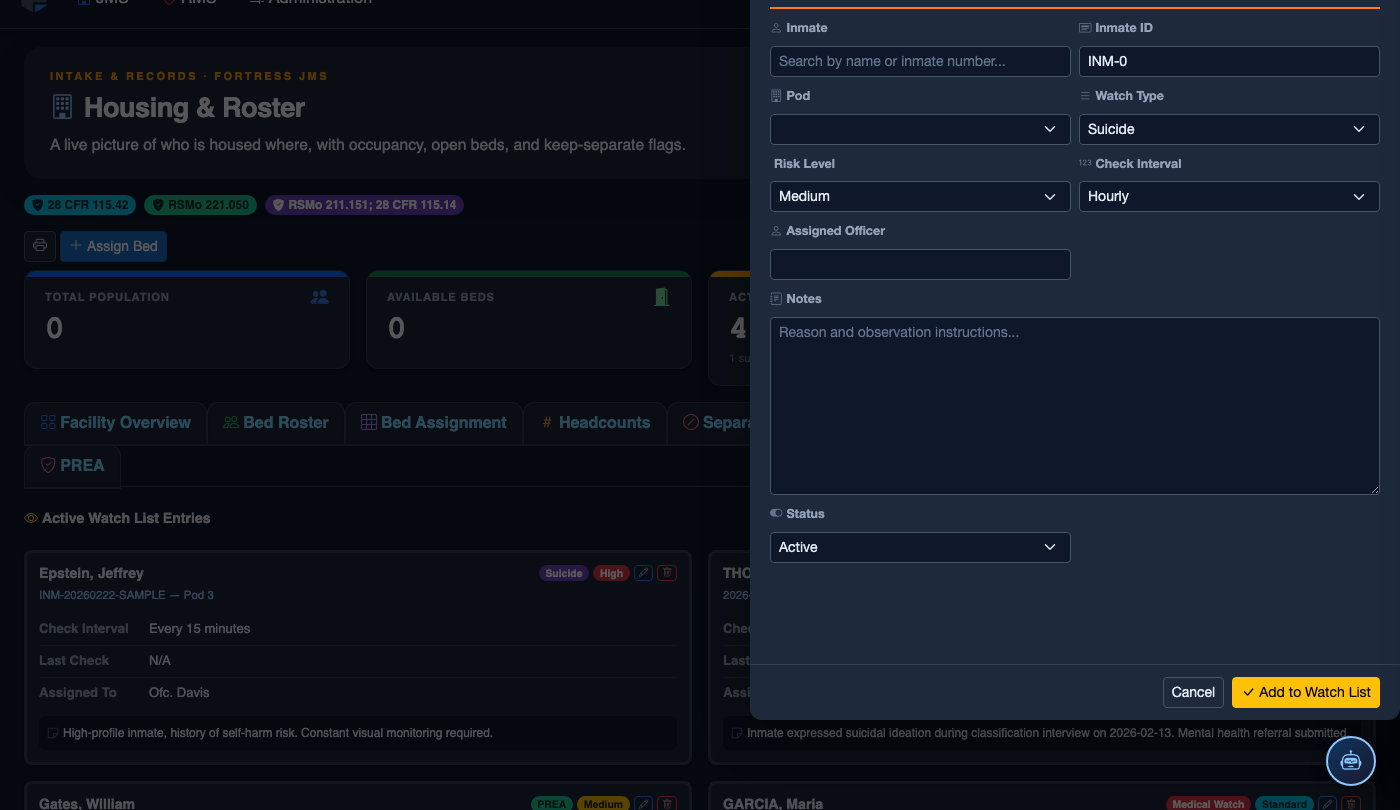
Task: Open the Bed Roster tab
Action: tap(276, 423)
